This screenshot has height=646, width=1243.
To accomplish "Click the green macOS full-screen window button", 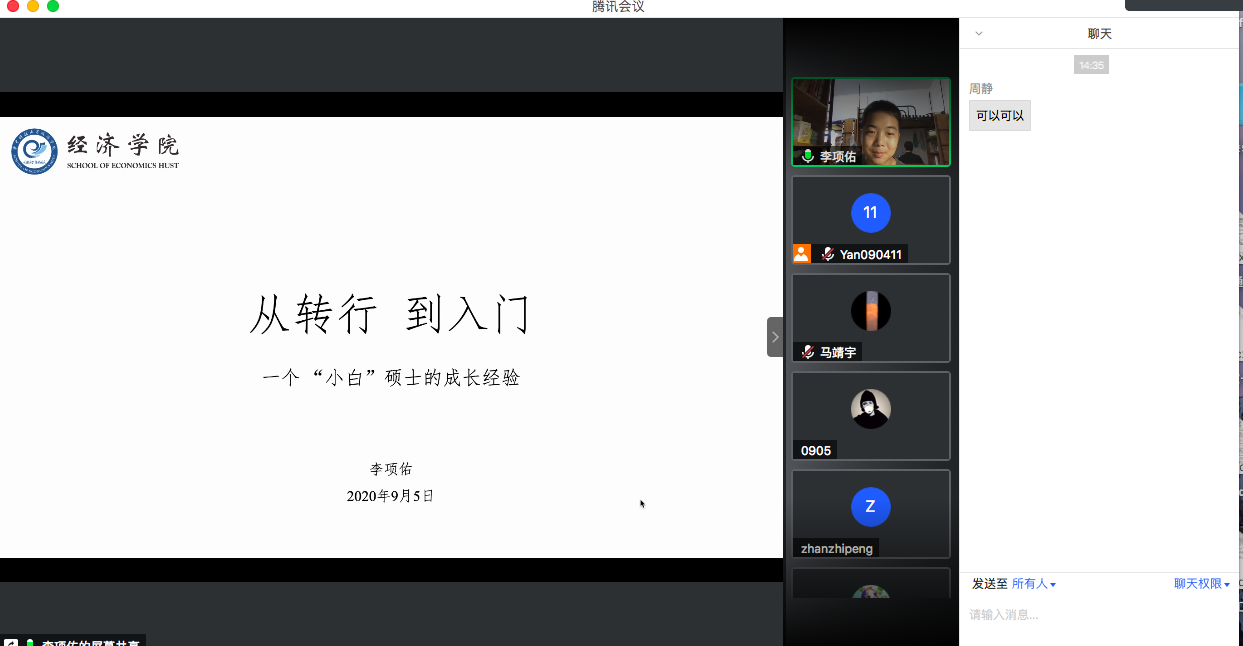I will [x=53, y=6].
